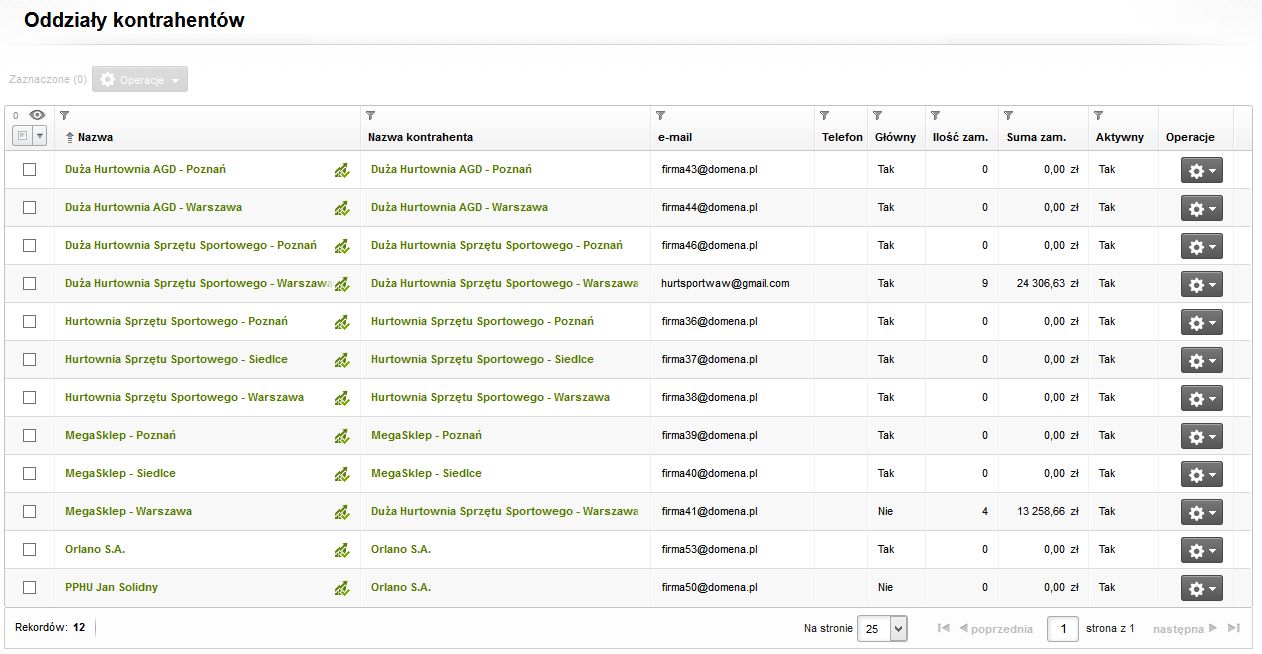Click the Operacje bulk actions button
The image size is (1262, 654).
pos(140,80)
